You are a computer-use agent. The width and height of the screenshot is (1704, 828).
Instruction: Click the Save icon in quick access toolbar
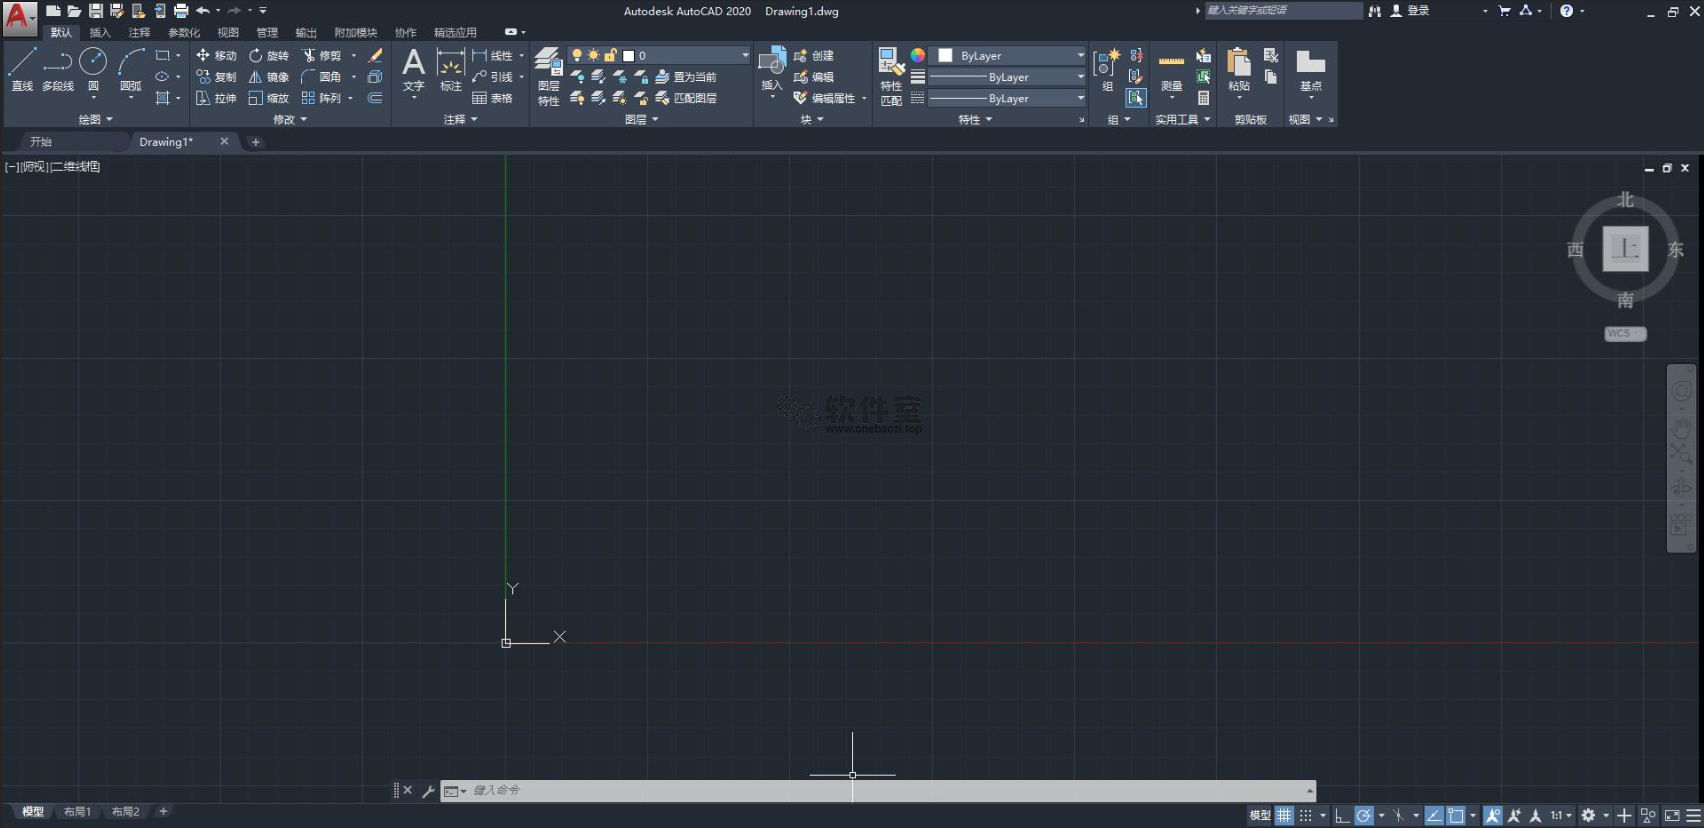coord(96,11)
